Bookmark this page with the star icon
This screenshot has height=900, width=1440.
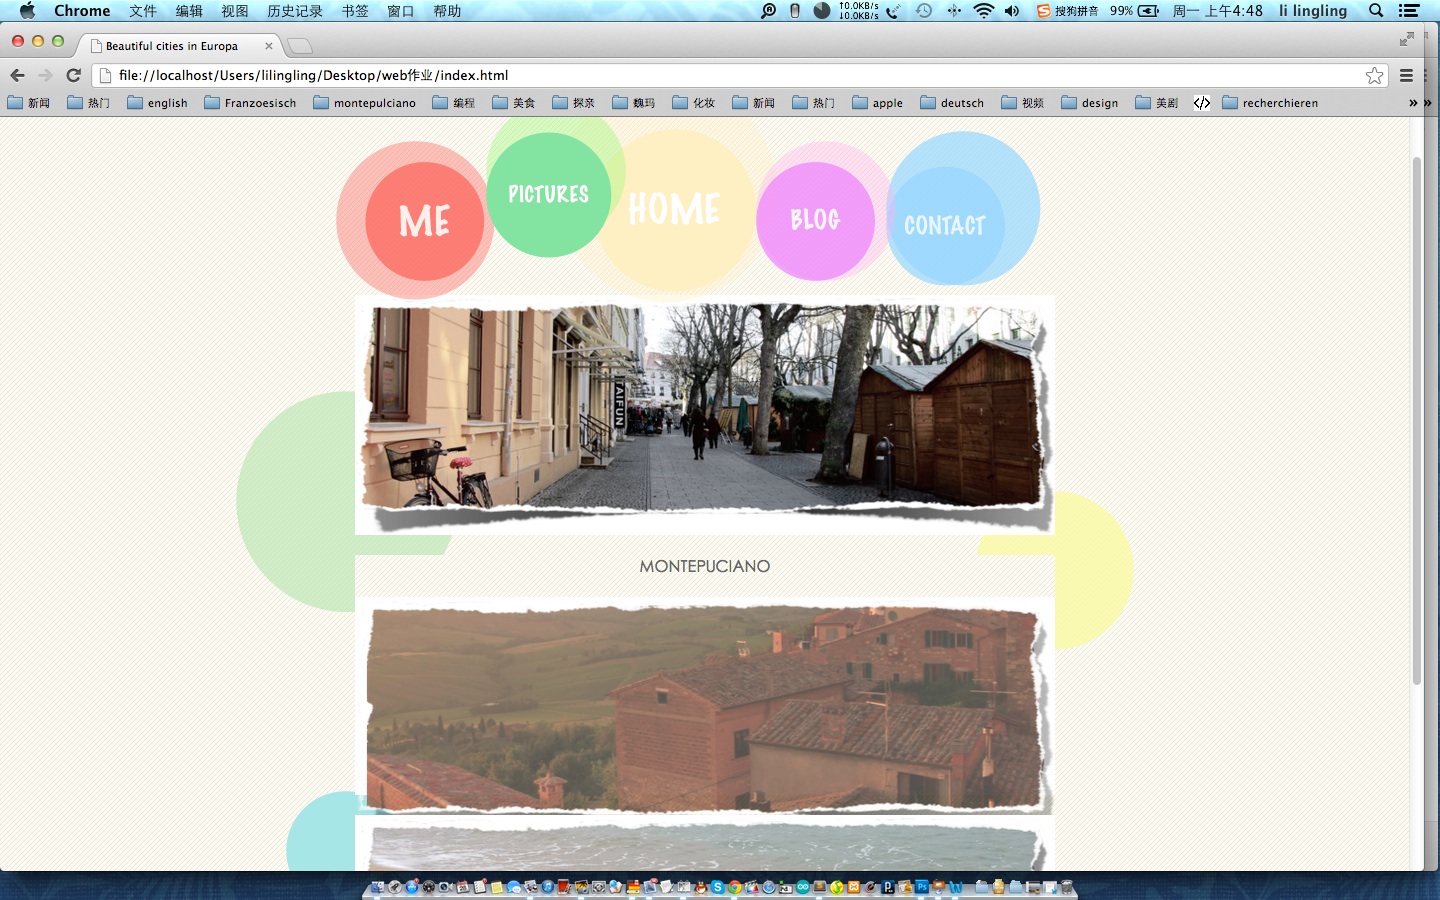1375,75
